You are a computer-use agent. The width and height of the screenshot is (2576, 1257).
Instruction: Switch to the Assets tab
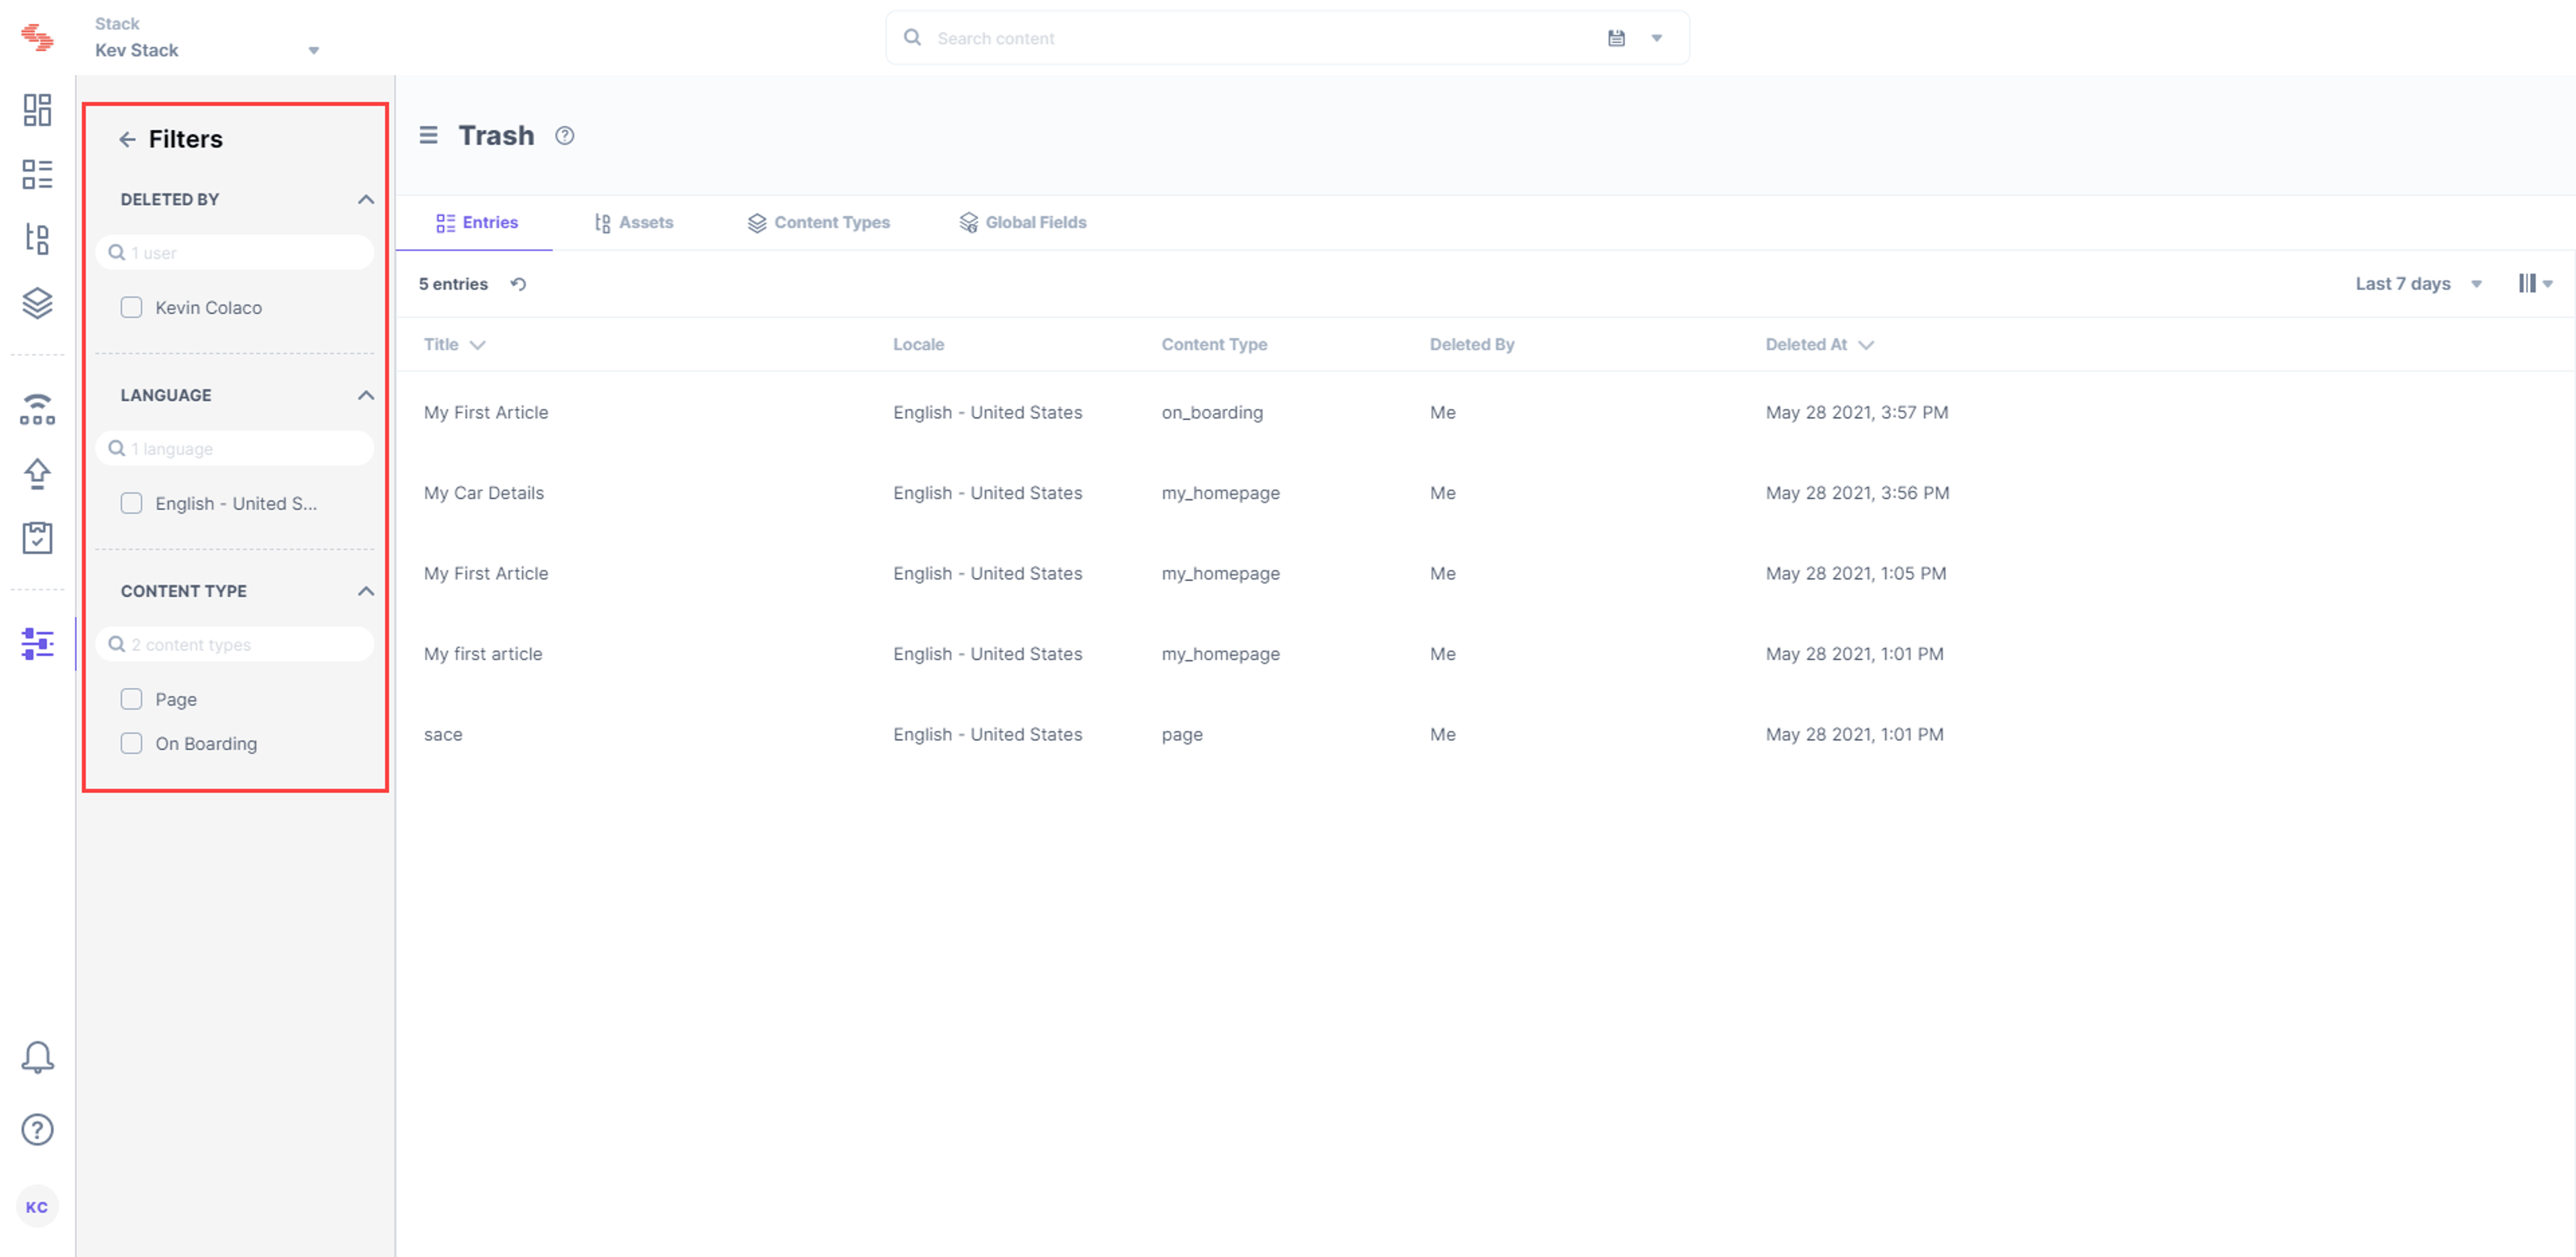633,222
